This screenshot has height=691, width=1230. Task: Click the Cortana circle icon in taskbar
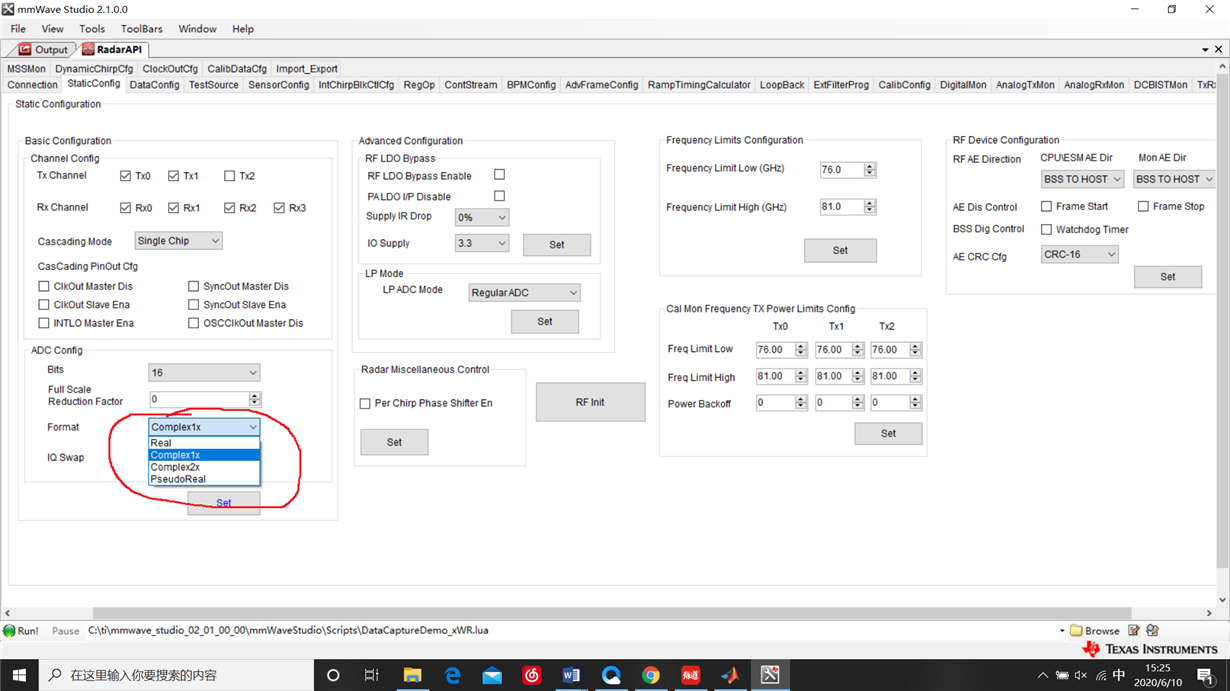[x=333, y=675]
